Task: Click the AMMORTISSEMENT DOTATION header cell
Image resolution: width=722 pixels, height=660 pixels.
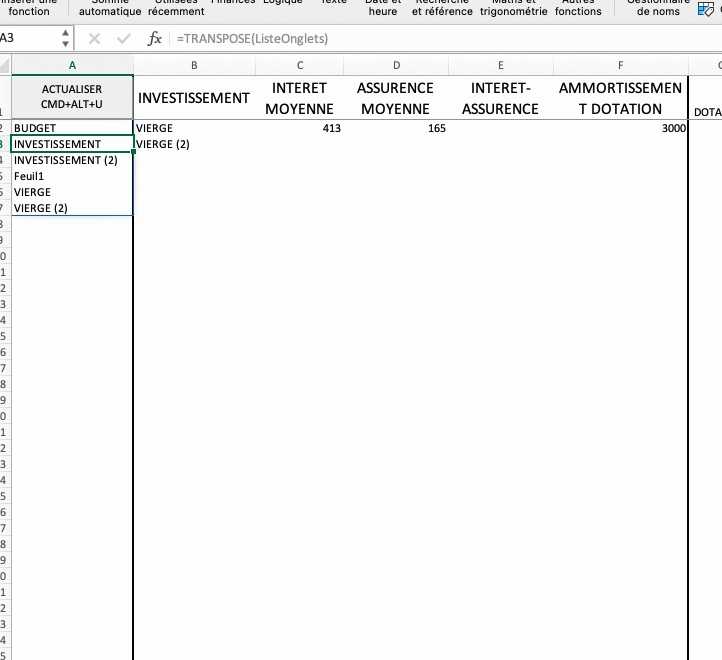Action: point(620,98)
